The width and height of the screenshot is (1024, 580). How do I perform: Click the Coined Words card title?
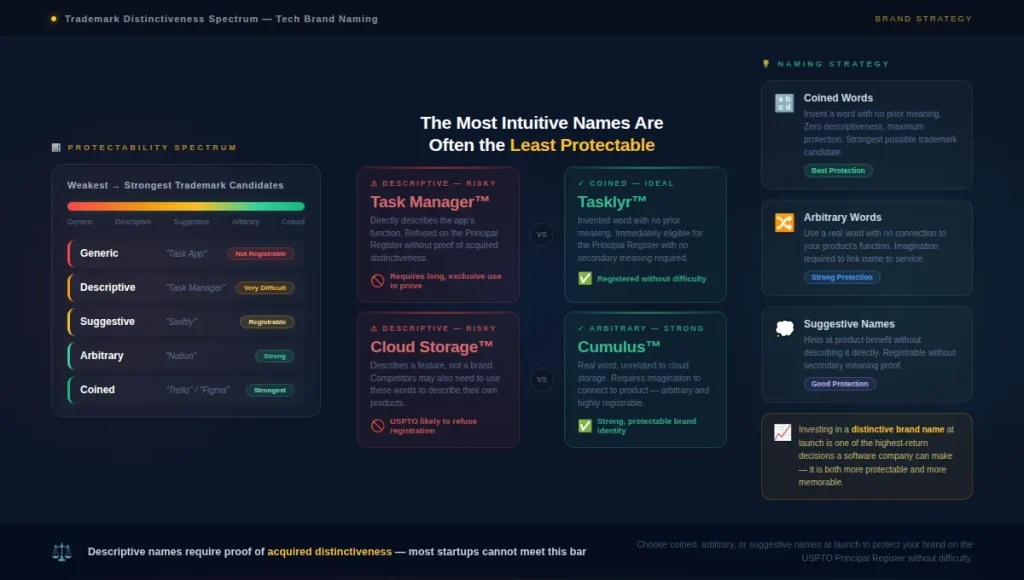coord(838,98)
